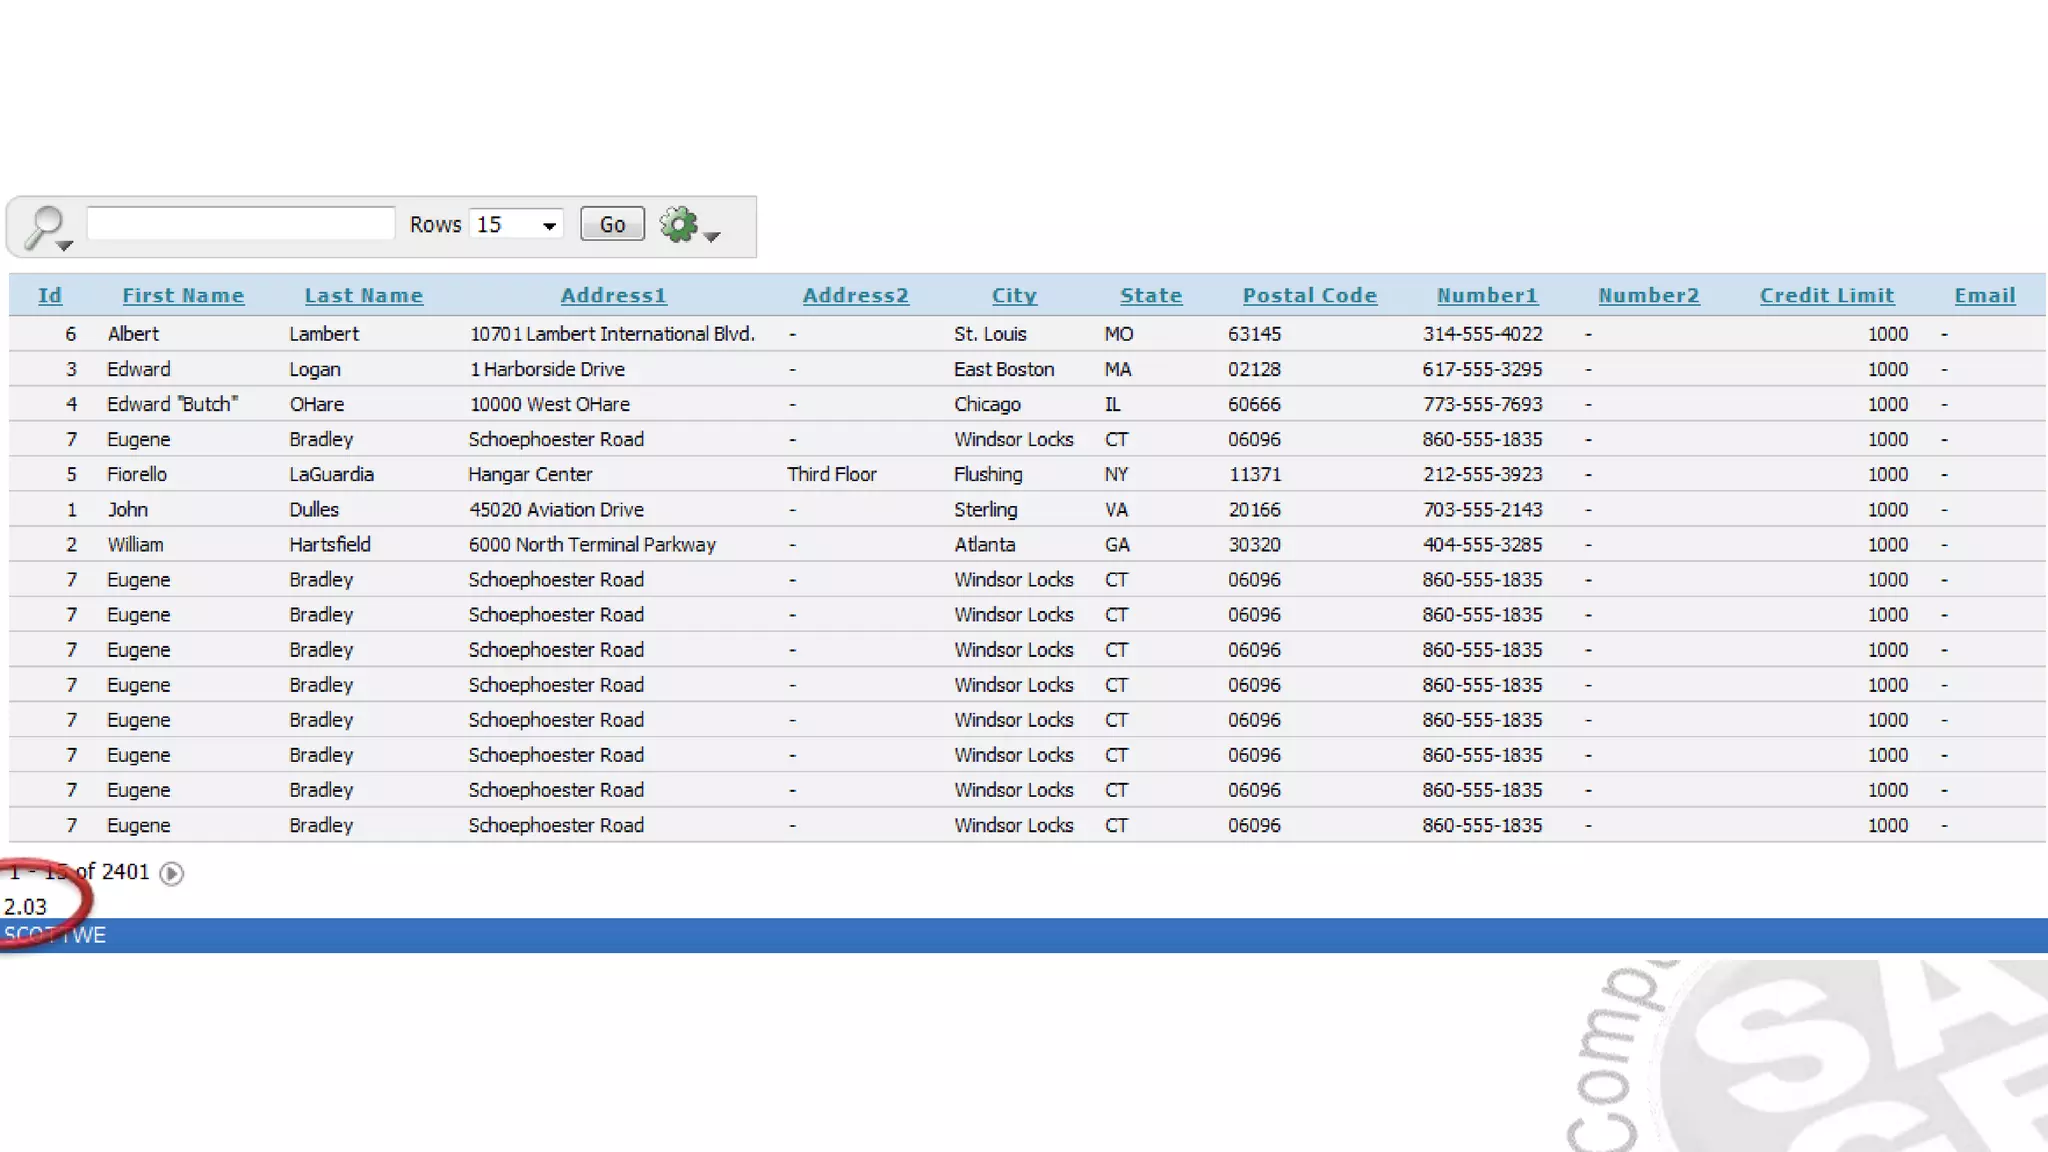
Task: Sort by the Credit Limit column header
Action: [1827, 295]
